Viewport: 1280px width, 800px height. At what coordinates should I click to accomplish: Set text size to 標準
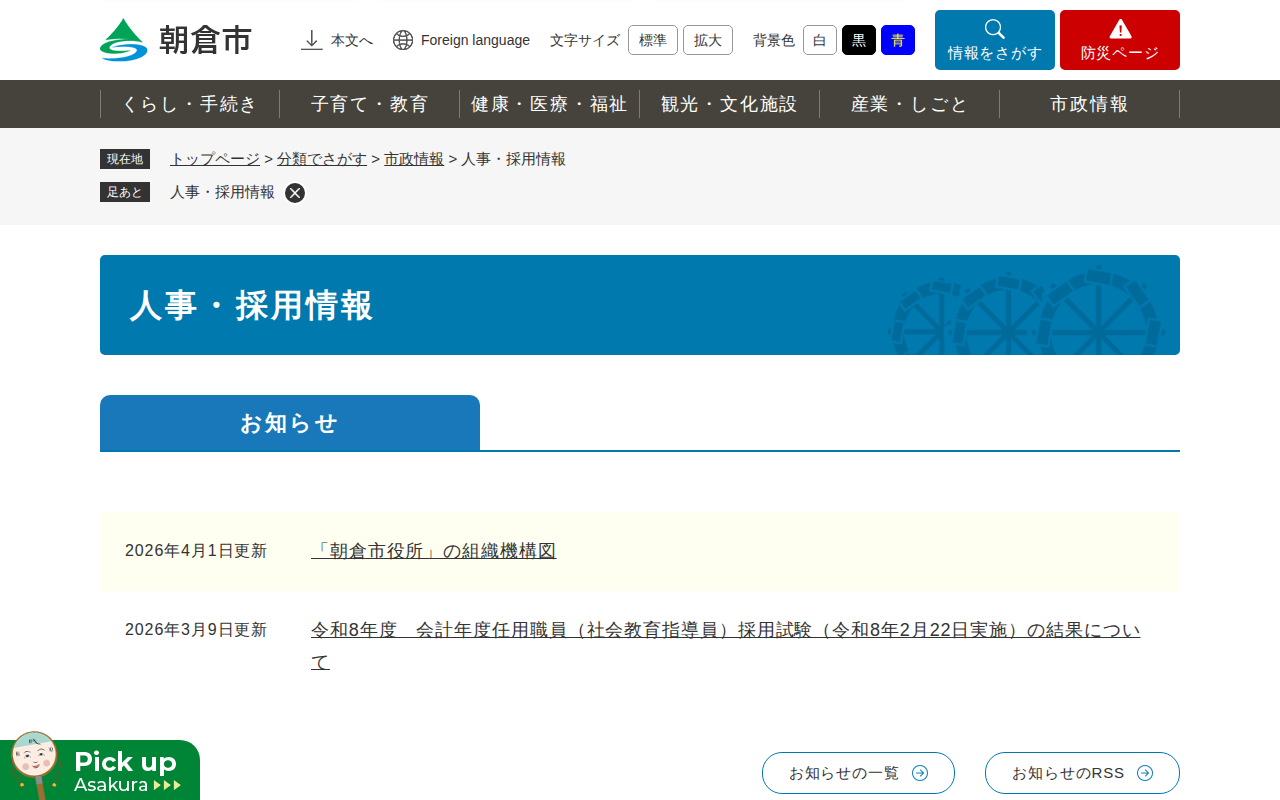pos(652,40)
